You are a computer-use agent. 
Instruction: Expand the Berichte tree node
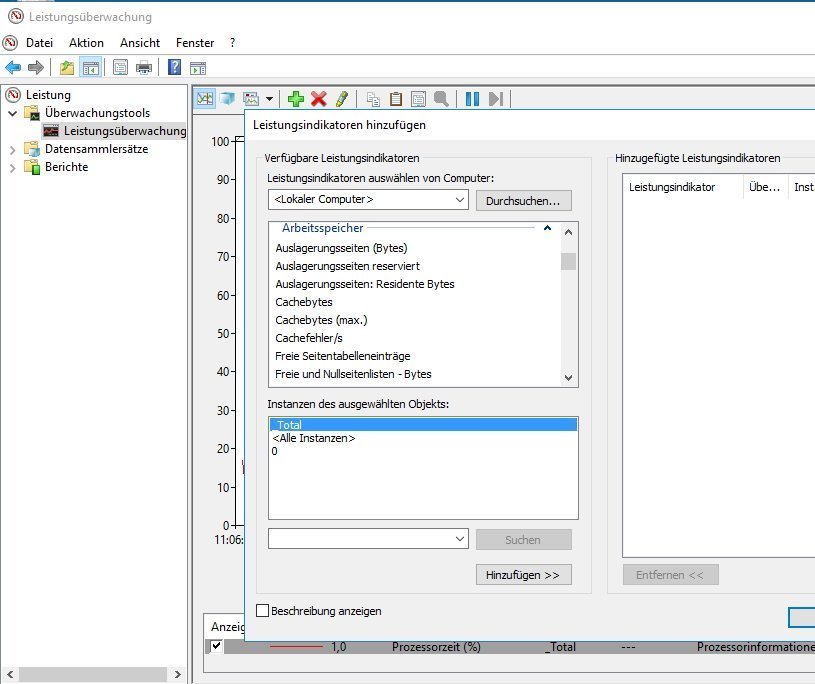(13, 168)
